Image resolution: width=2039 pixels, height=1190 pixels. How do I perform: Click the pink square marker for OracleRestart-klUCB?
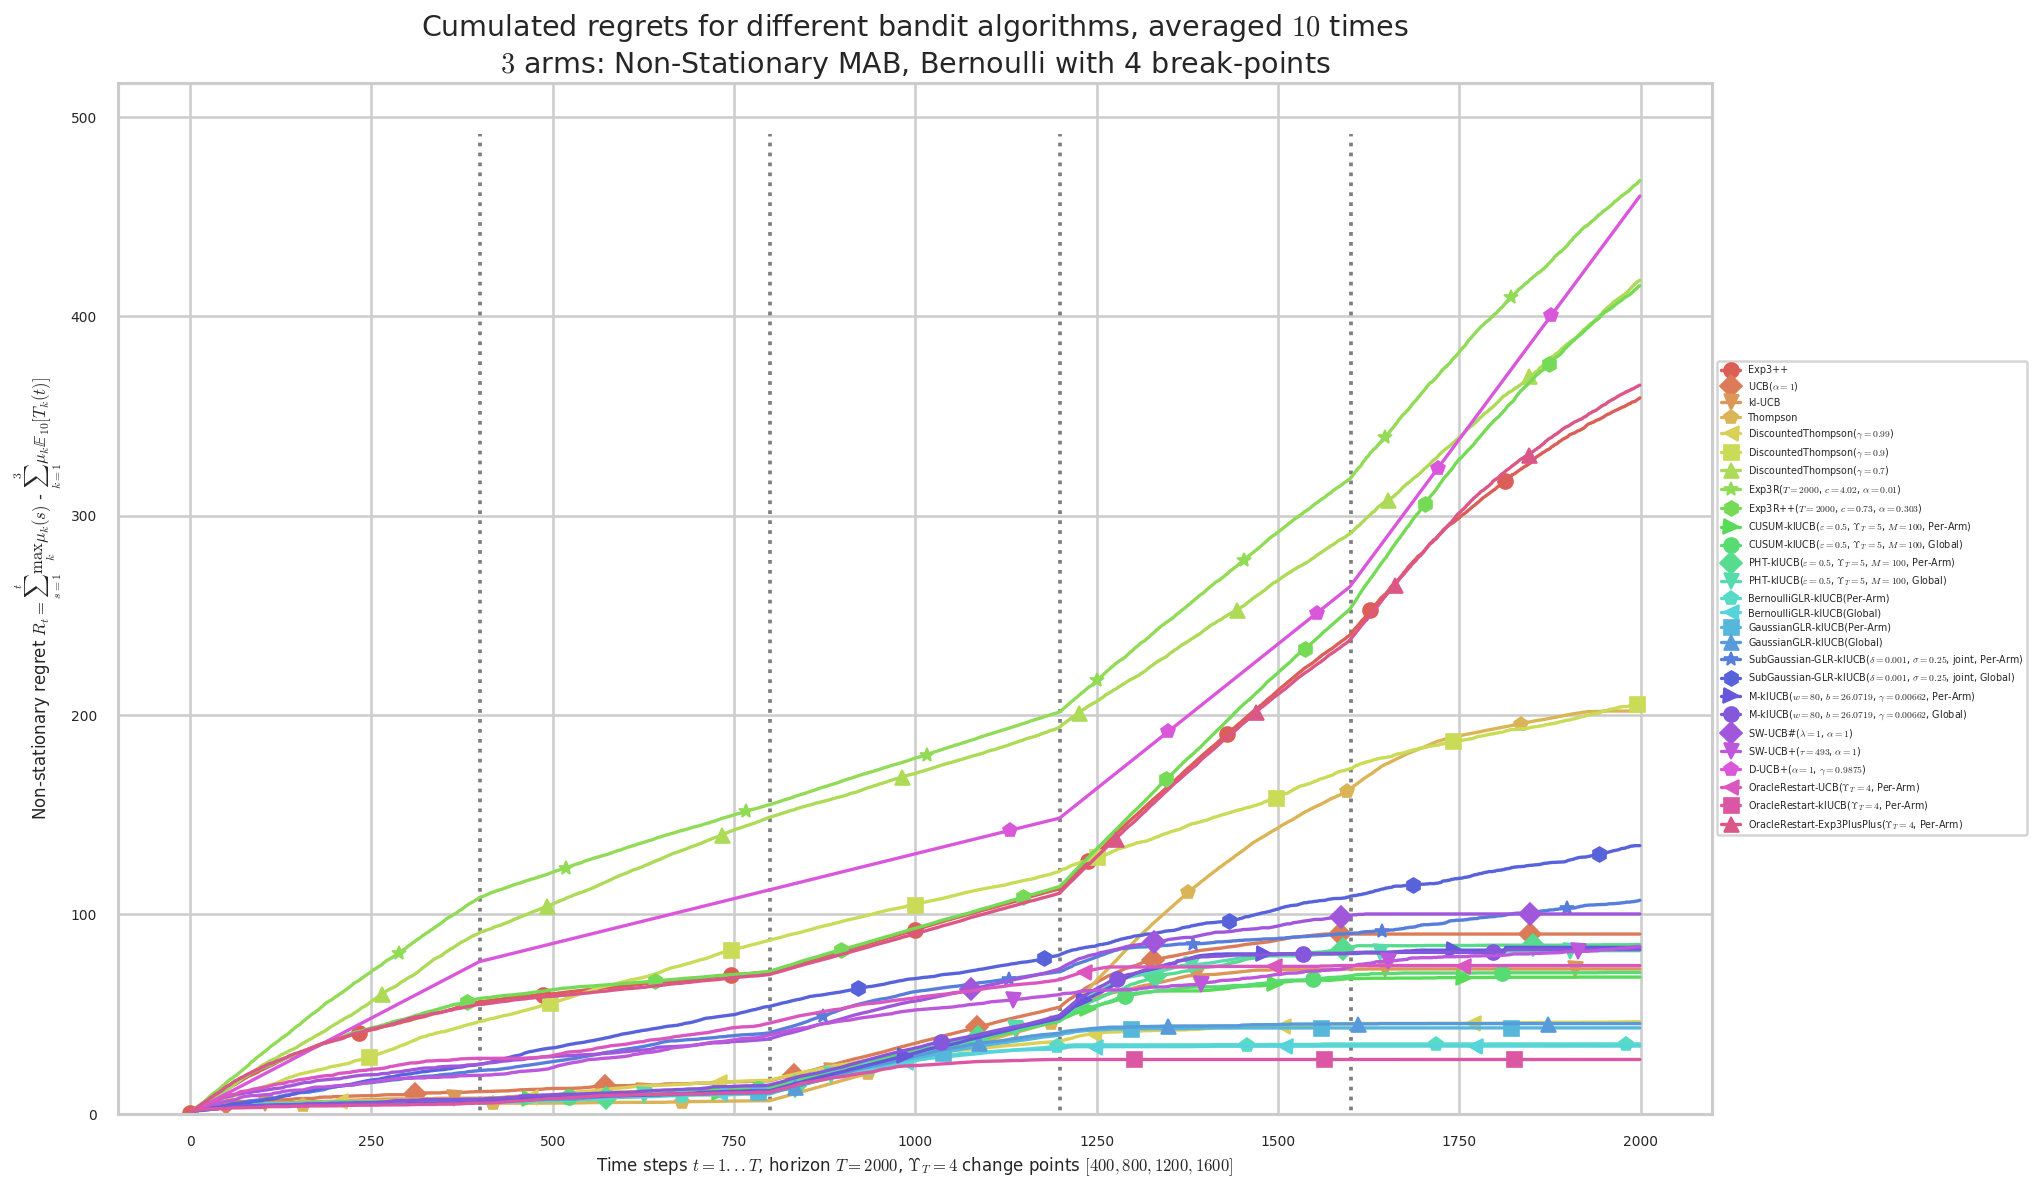pos(1731,805)
